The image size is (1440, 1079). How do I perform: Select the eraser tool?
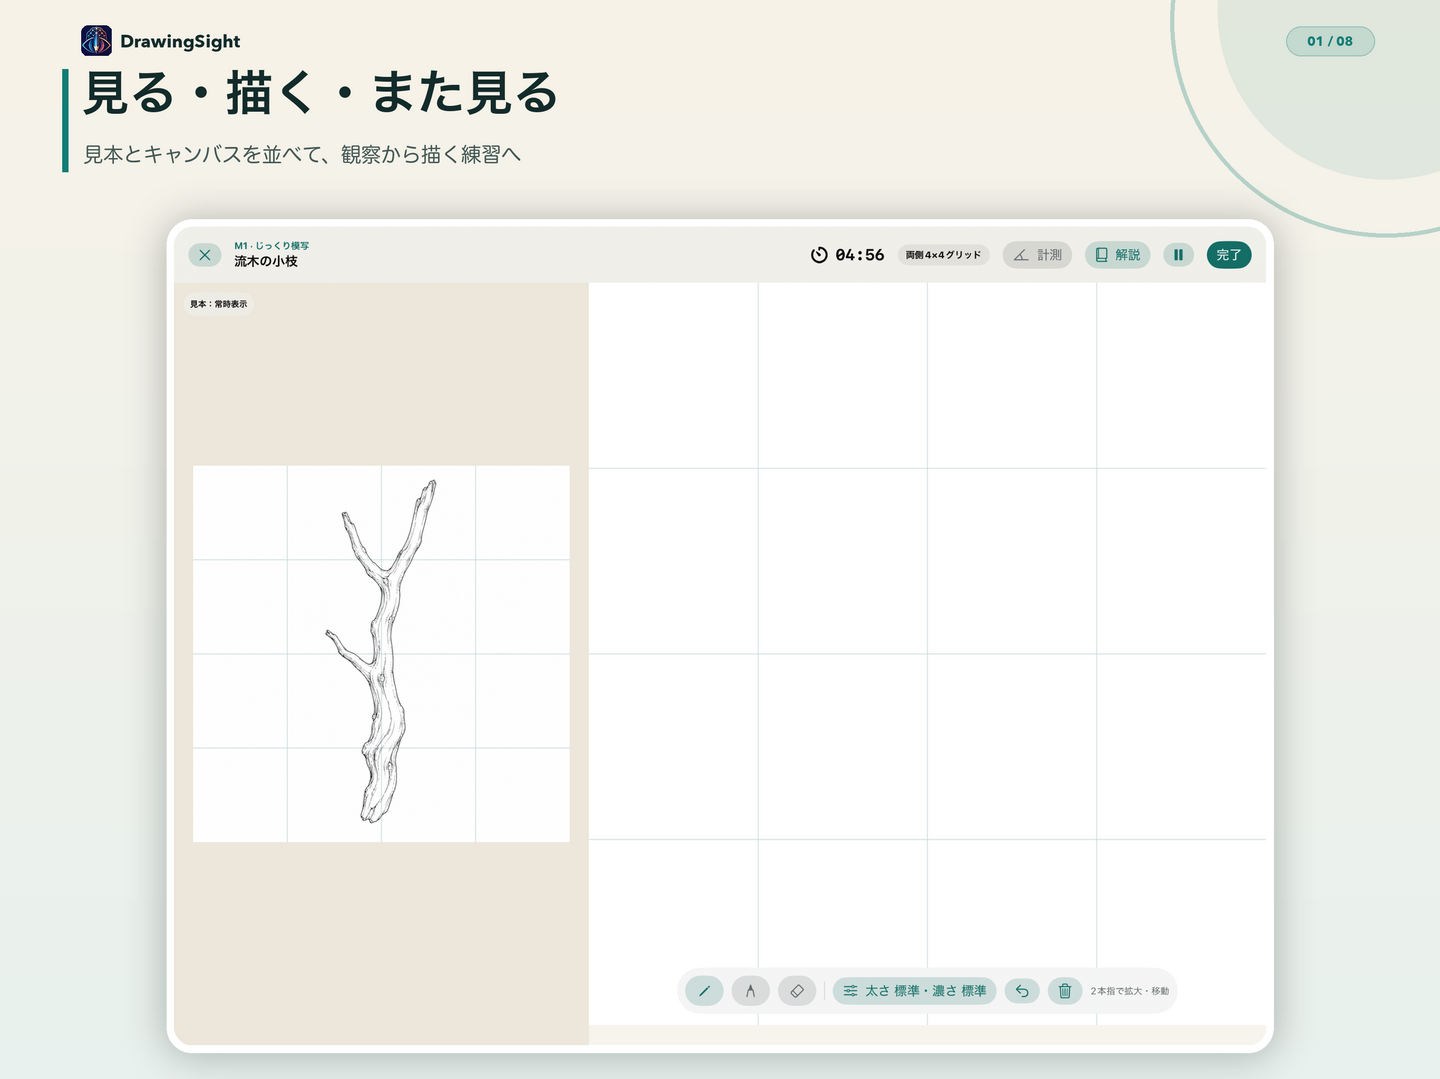tap(797, 991)
